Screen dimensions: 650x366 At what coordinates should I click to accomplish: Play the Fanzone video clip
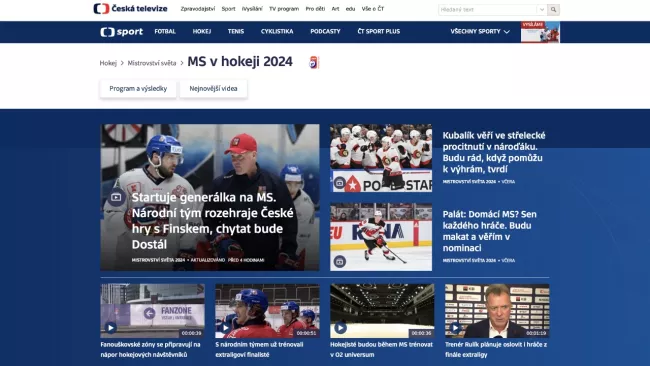click(111, 328)
